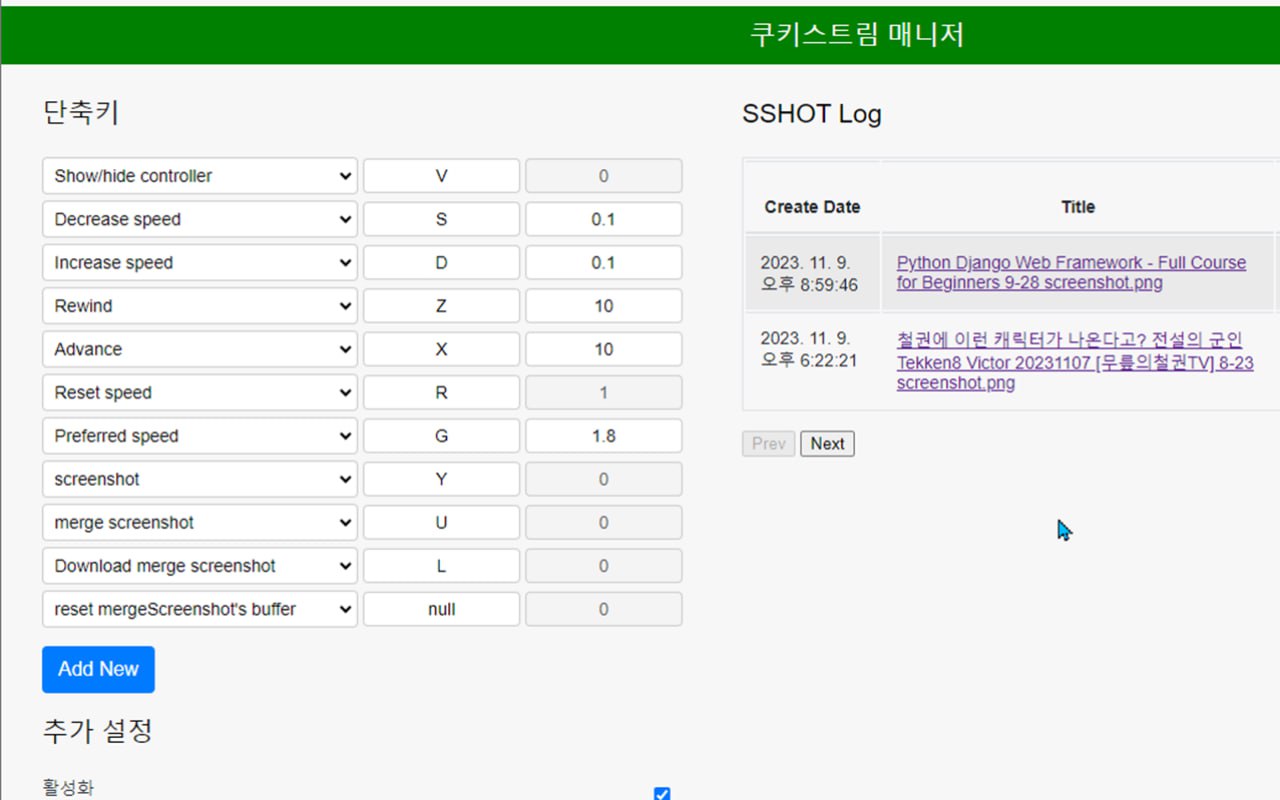Edit shortcut key field containing Y
This screenshot has width=1280, height=800.
(x=441, y=479)
